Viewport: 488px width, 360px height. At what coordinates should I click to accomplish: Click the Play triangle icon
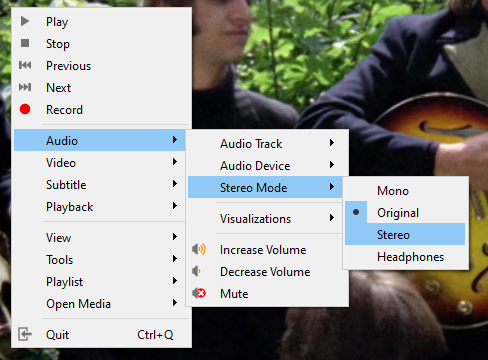25,21
